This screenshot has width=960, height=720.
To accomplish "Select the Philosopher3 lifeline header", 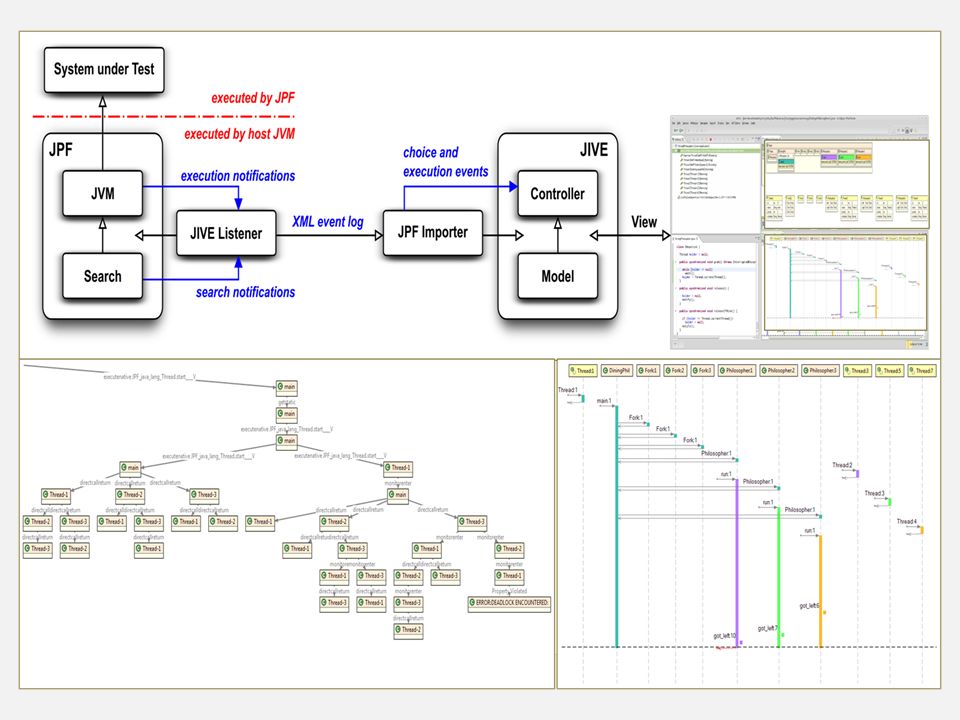I will point(820,370).
